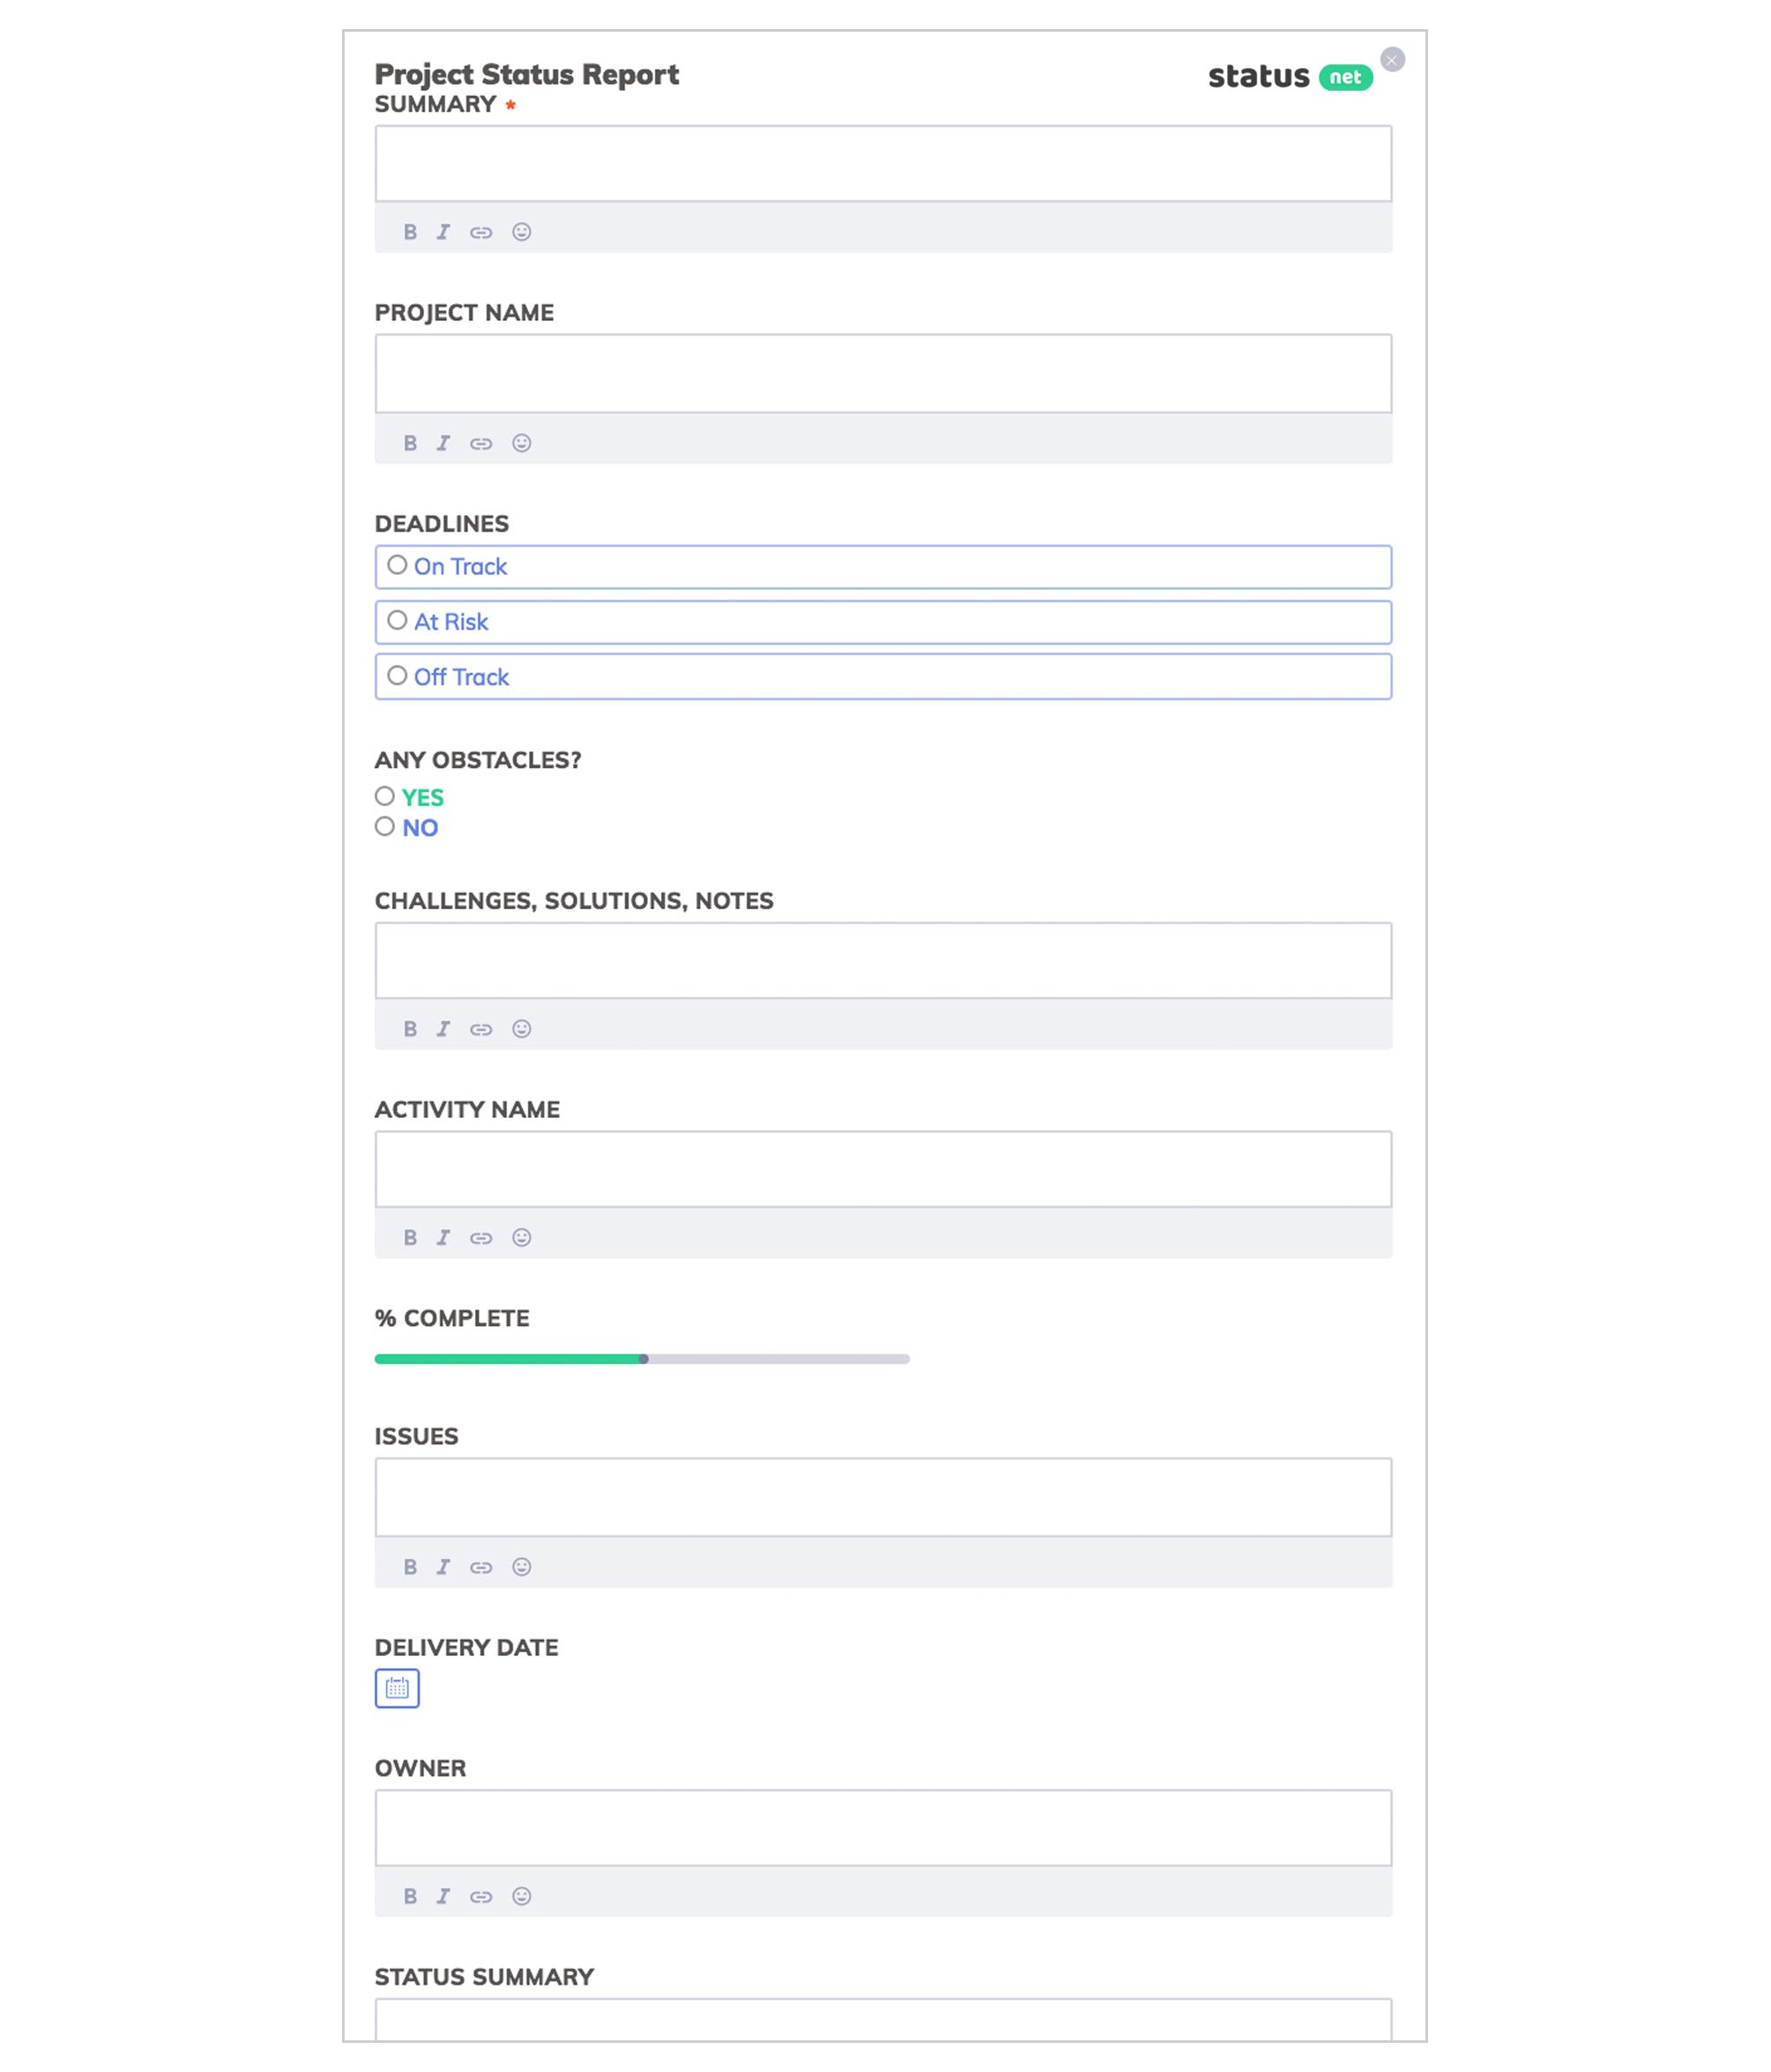Select YES for Any Obstacles

(x=385, y=797)
